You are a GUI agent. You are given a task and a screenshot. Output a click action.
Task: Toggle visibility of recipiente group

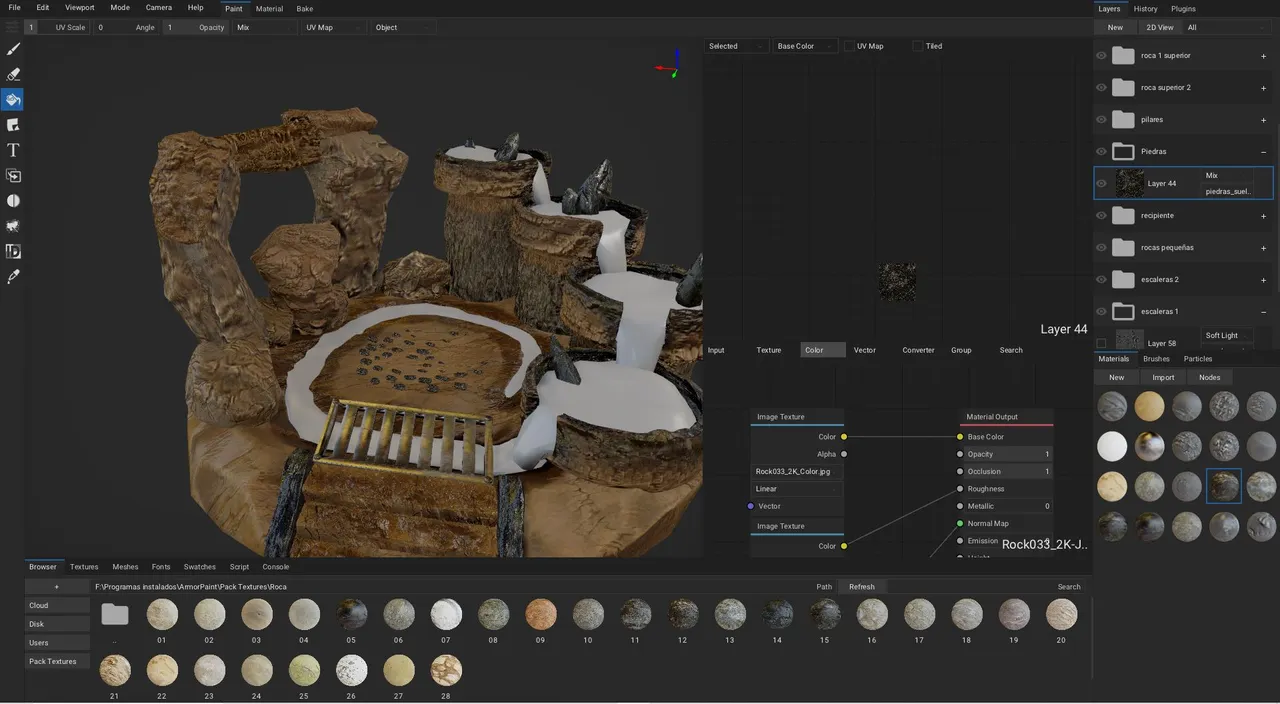(1101, 216)
